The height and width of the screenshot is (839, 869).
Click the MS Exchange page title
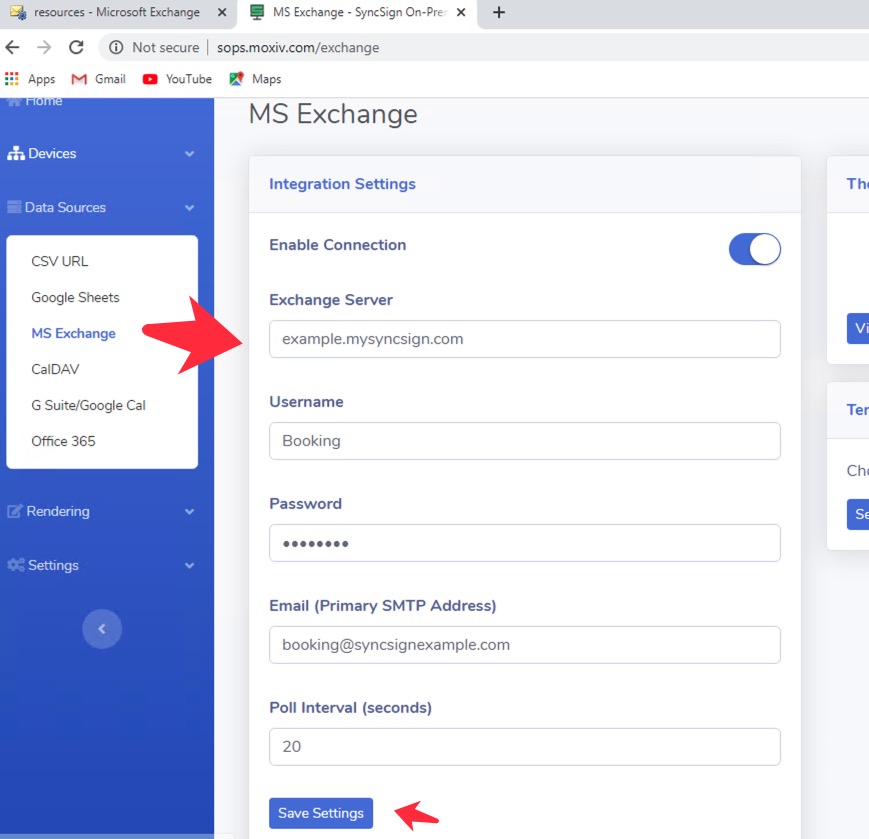tap(333, 114)
